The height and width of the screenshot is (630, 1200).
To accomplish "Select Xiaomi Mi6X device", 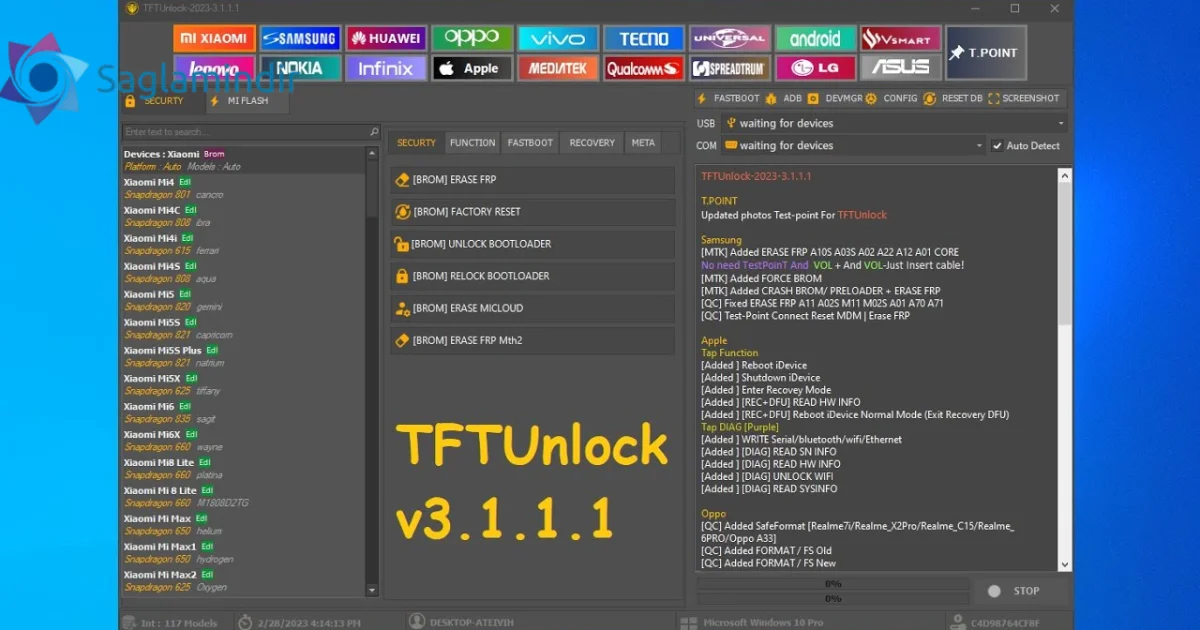I will 243,441.
